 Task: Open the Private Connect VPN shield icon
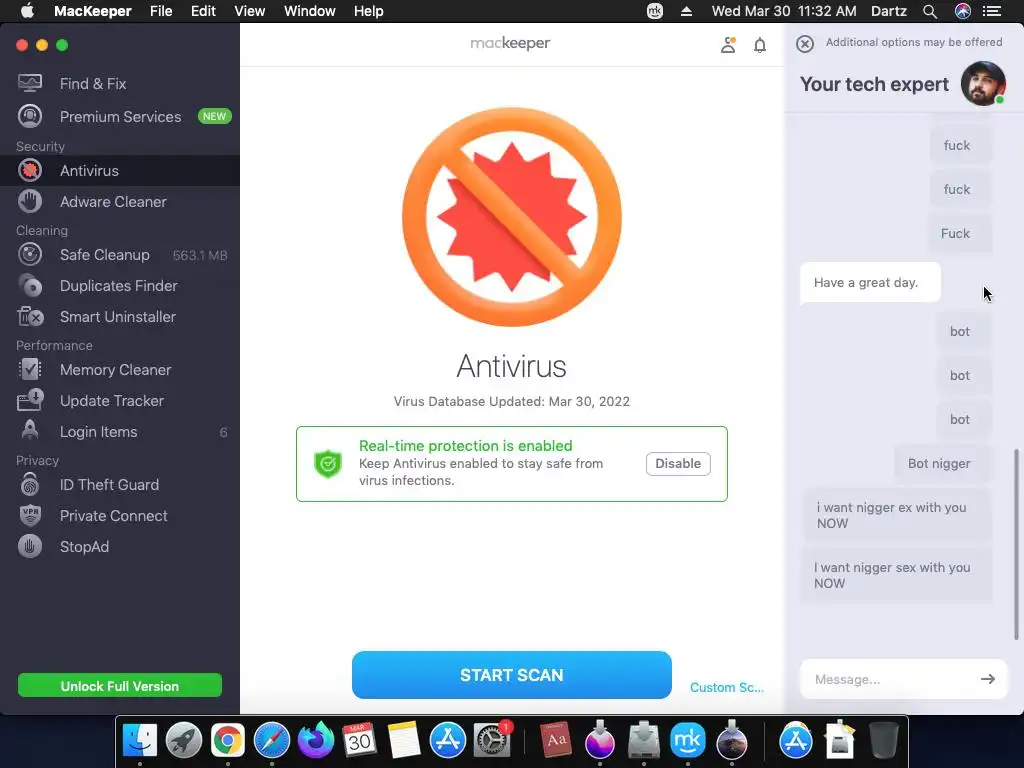tap(30, 515)
